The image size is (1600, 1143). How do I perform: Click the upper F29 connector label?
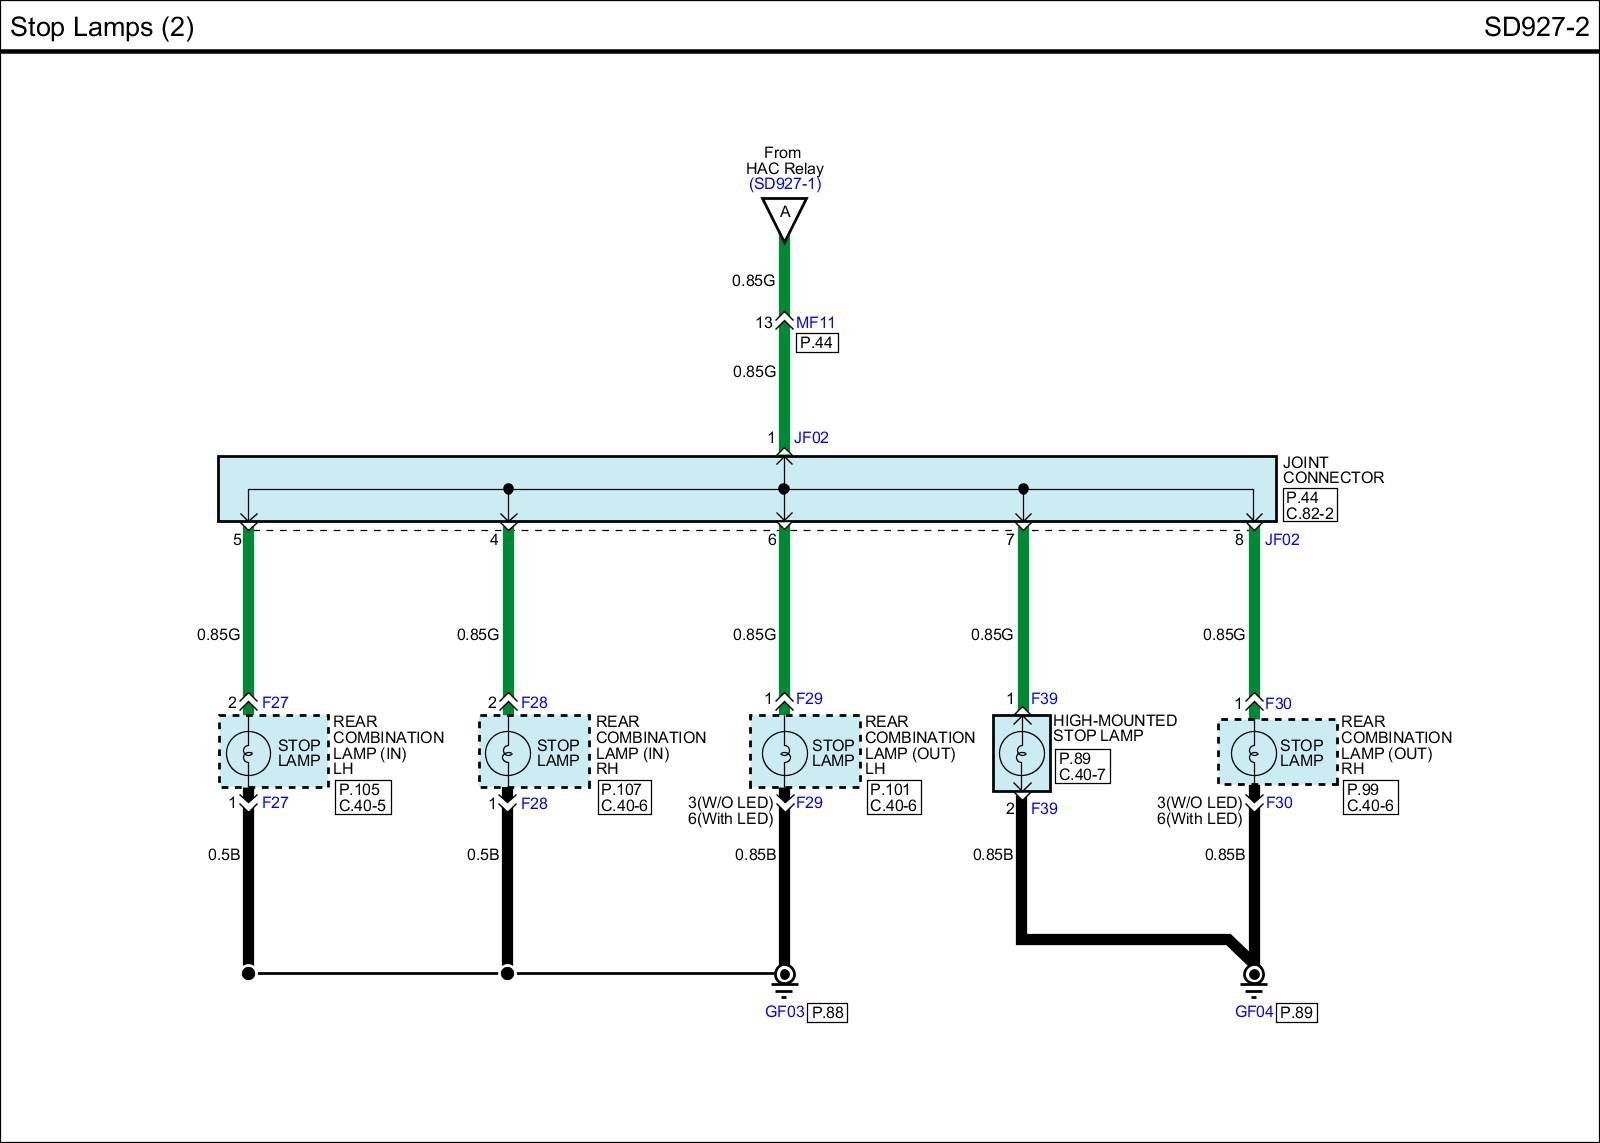pyautogui.click(x=809, y=698)
